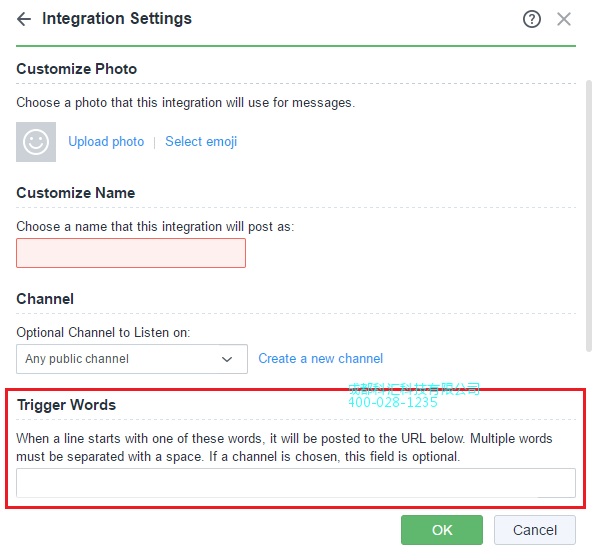Viewport: 600px width, 557px height.
Task: Click the Customize Name section heading
Action: [76, 193]
